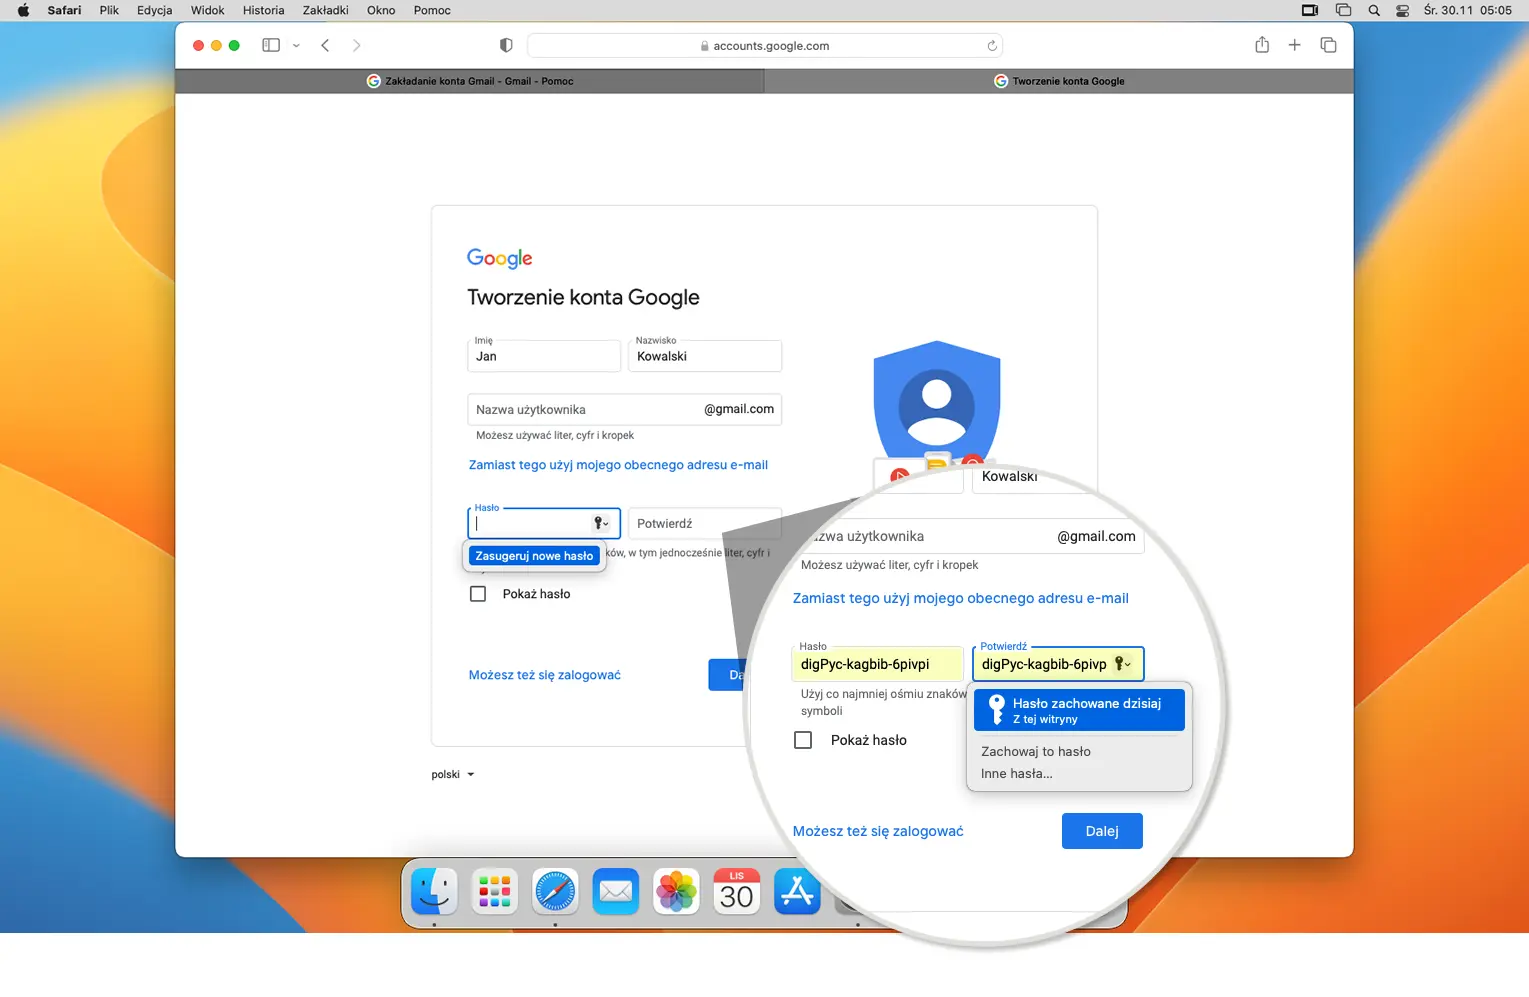
Task: Click the date and time Śr. 30.11 05:05
Action: pyautogui.click(x=1468, y=10)
